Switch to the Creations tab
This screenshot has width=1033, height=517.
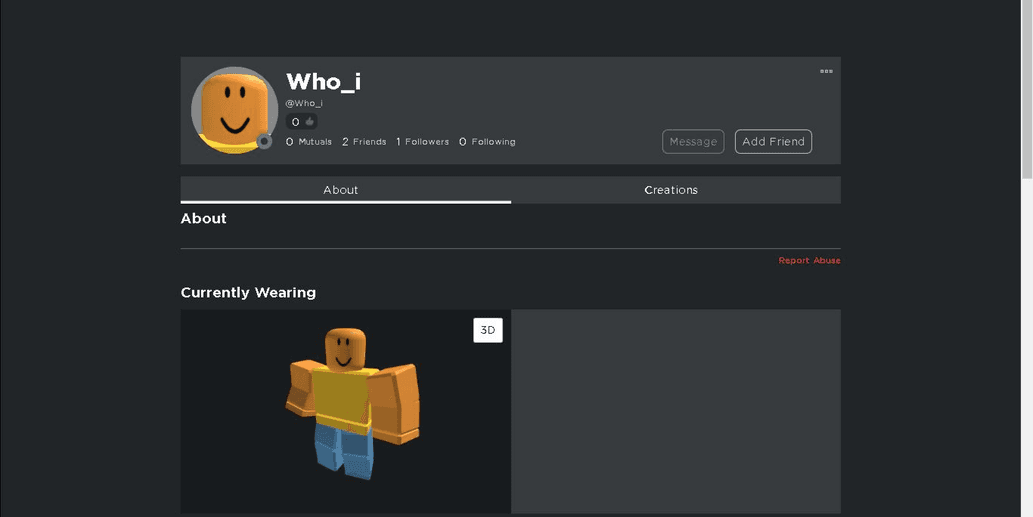click(x=676, y=190)
